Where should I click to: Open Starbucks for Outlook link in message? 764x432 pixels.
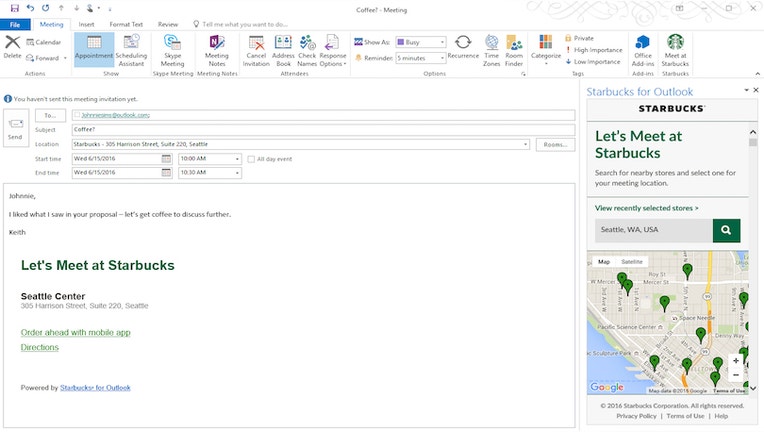point(95,388)
